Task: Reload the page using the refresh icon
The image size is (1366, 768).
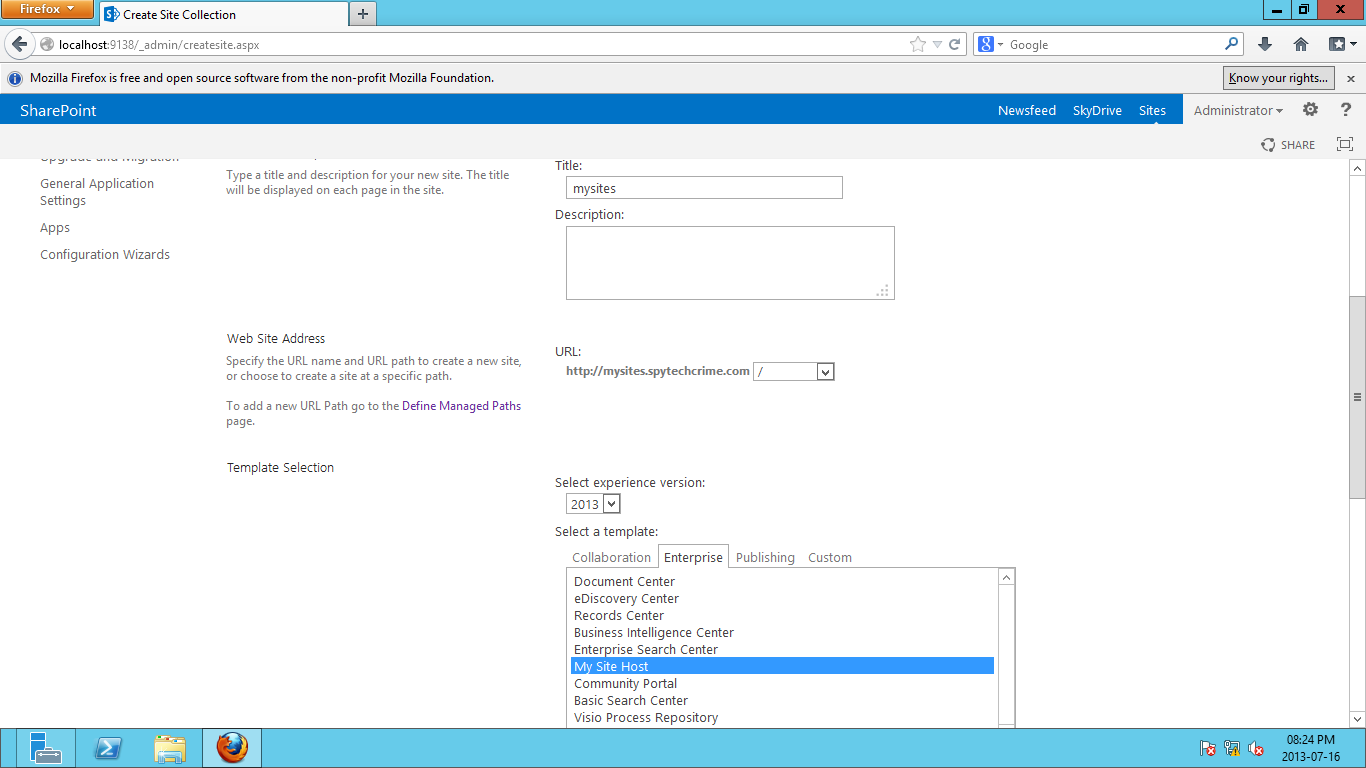Action: click(x=955, y=44)
